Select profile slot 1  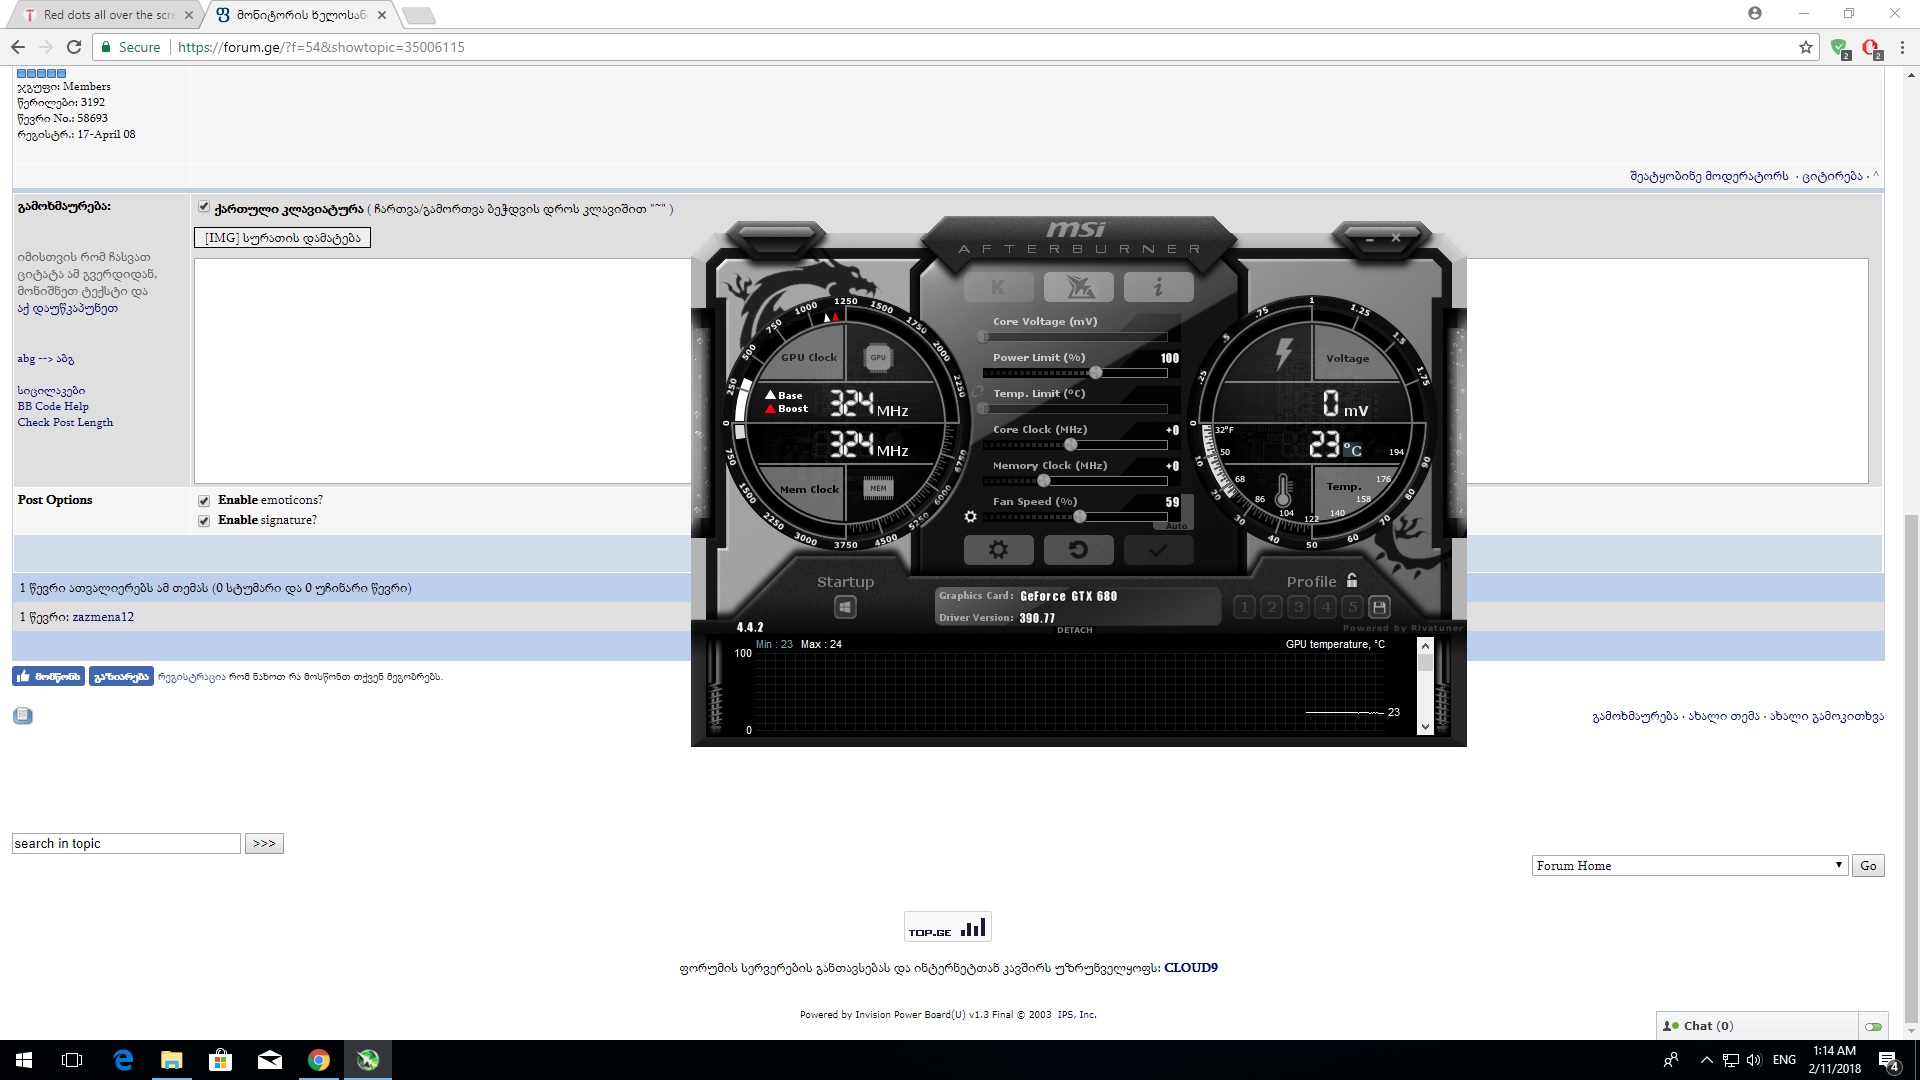click(1244, 607)
